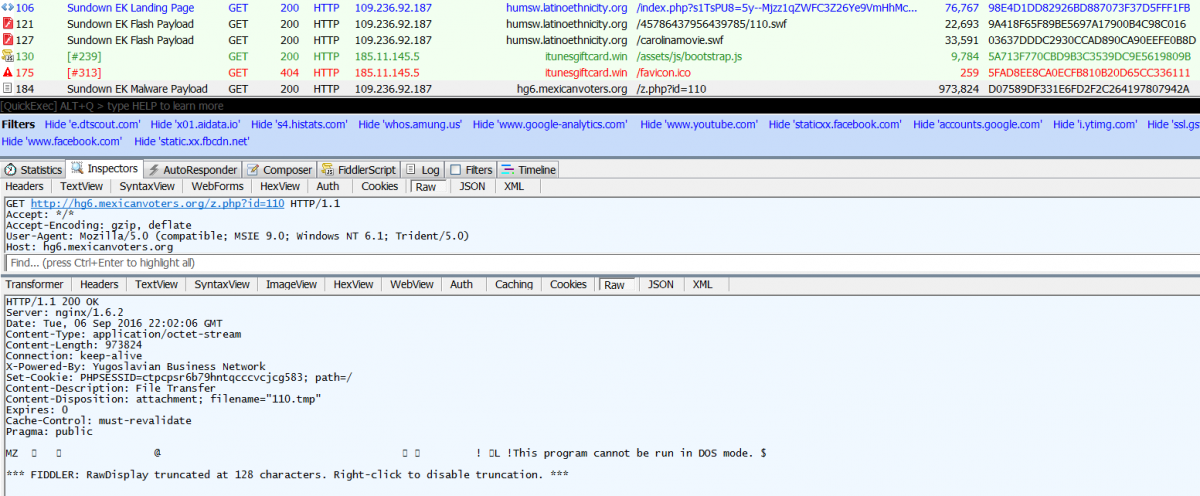Click the Timeline tab's colored bars icon

tap(507, 170)
